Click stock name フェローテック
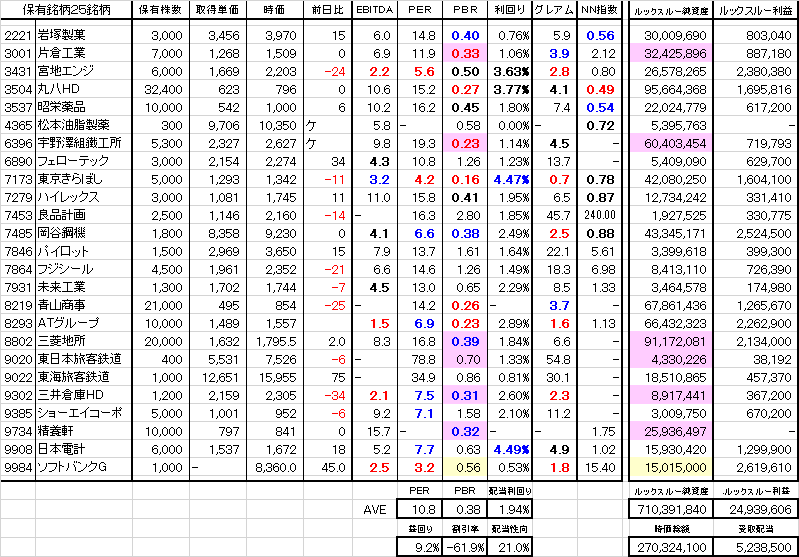This screenshot has width=799, height=557. [x=73, y=161]
